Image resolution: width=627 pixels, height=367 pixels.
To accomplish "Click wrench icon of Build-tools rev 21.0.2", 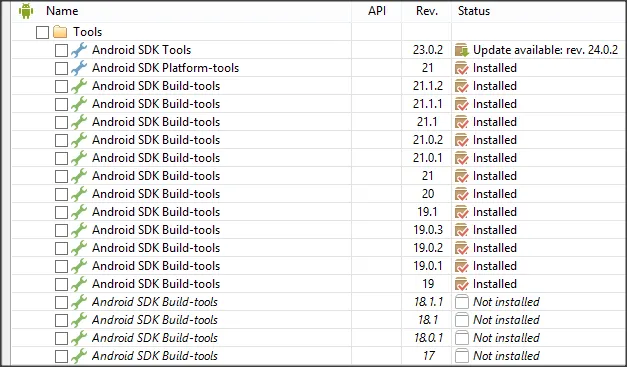I will 79,140.
